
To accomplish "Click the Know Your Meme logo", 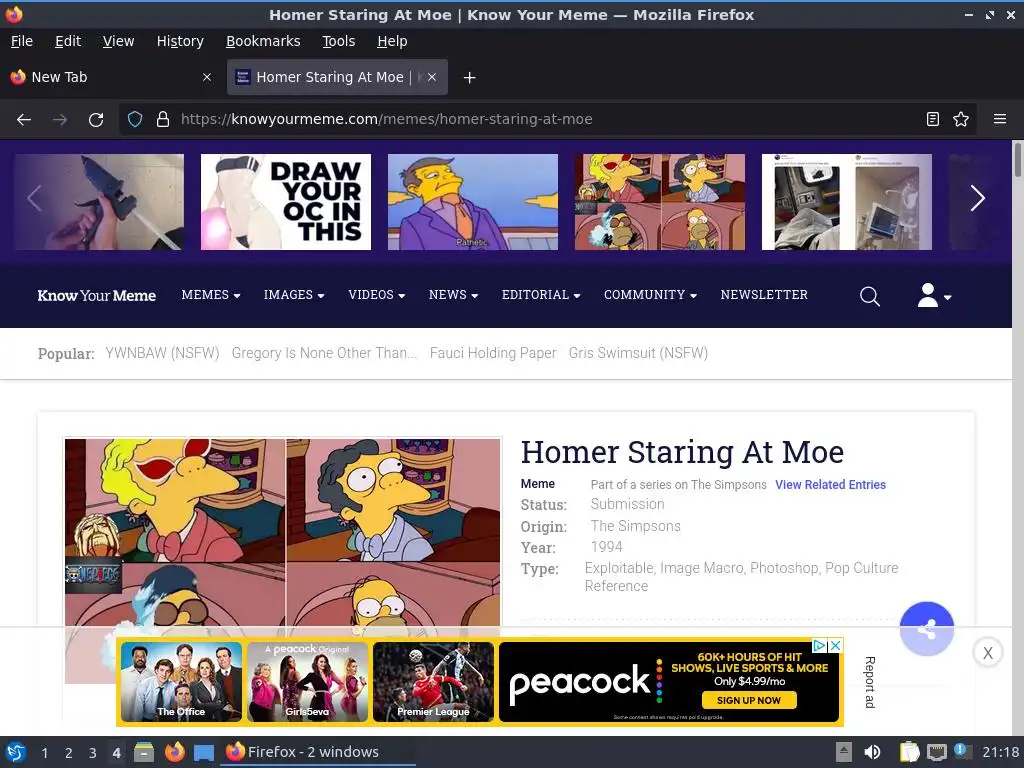I will pos(97,296).
